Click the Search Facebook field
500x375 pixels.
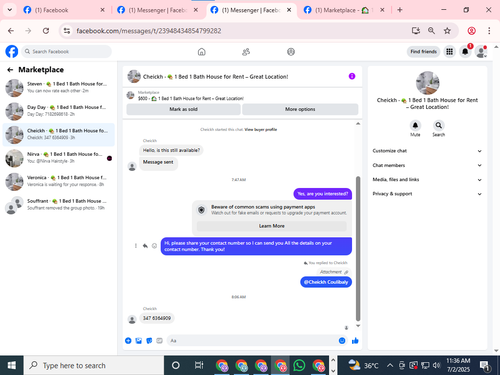[x=67, y=52]
